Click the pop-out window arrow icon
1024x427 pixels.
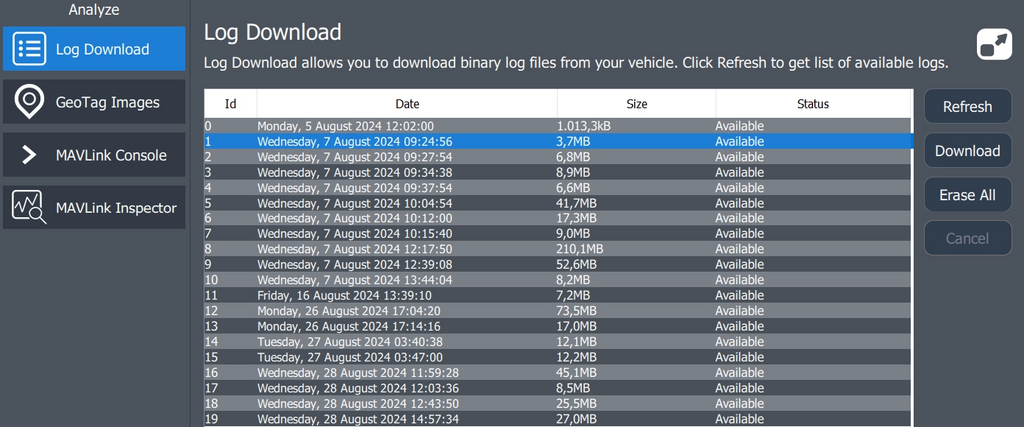(x=994, y=46)
